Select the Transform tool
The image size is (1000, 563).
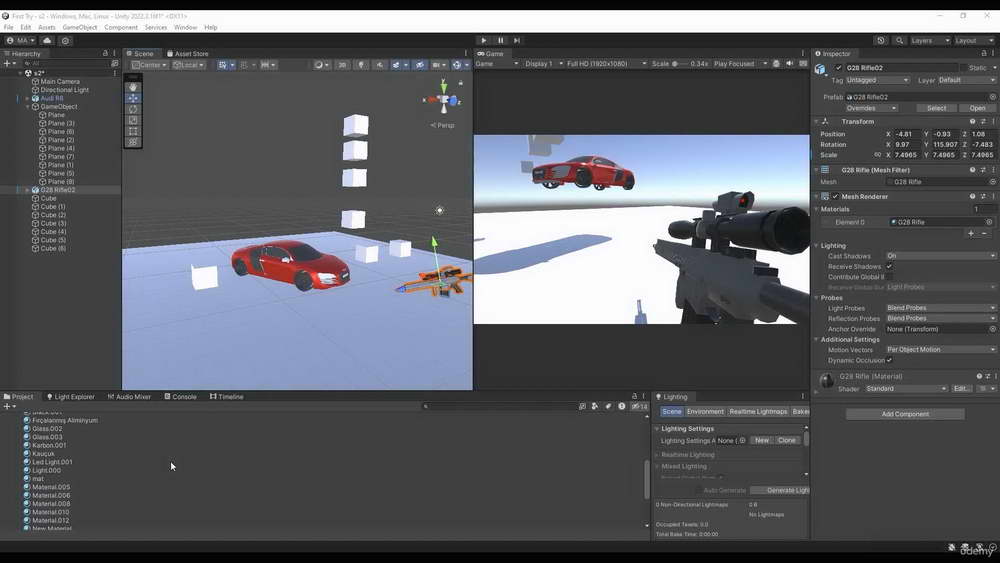point(133,142)
